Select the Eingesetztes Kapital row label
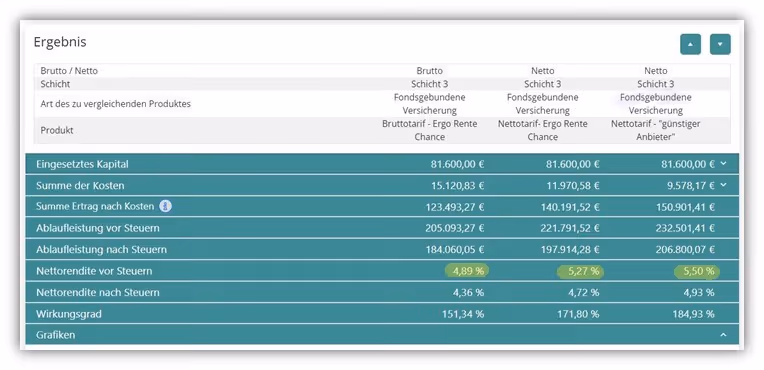764x370 pixels. coord(82,164)
